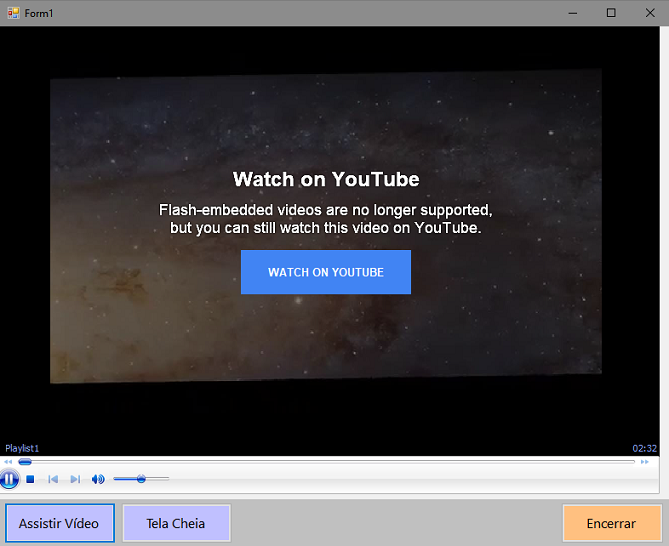Click the seek bar track midpoint
Screen dimensions: 669x546
pos(326,462)
